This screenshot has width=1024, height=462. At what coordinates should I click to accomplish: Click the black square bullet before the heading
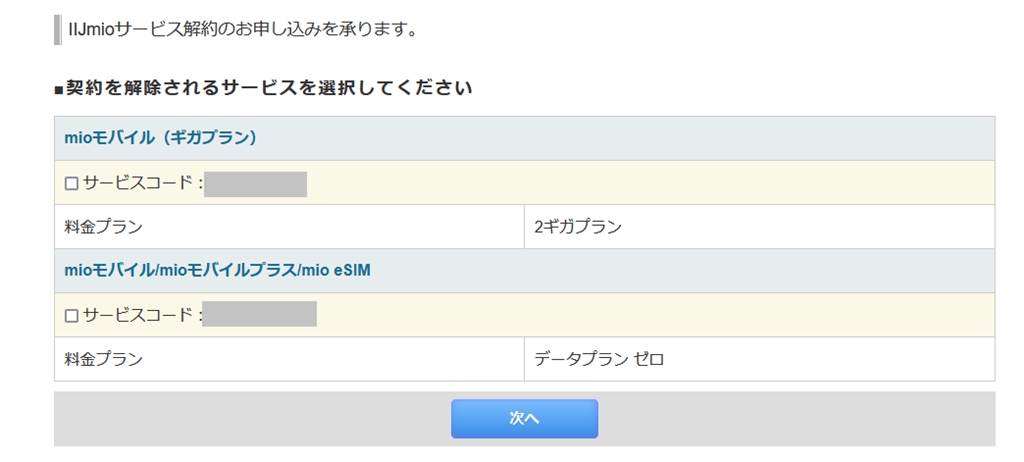tap(59, 91)
